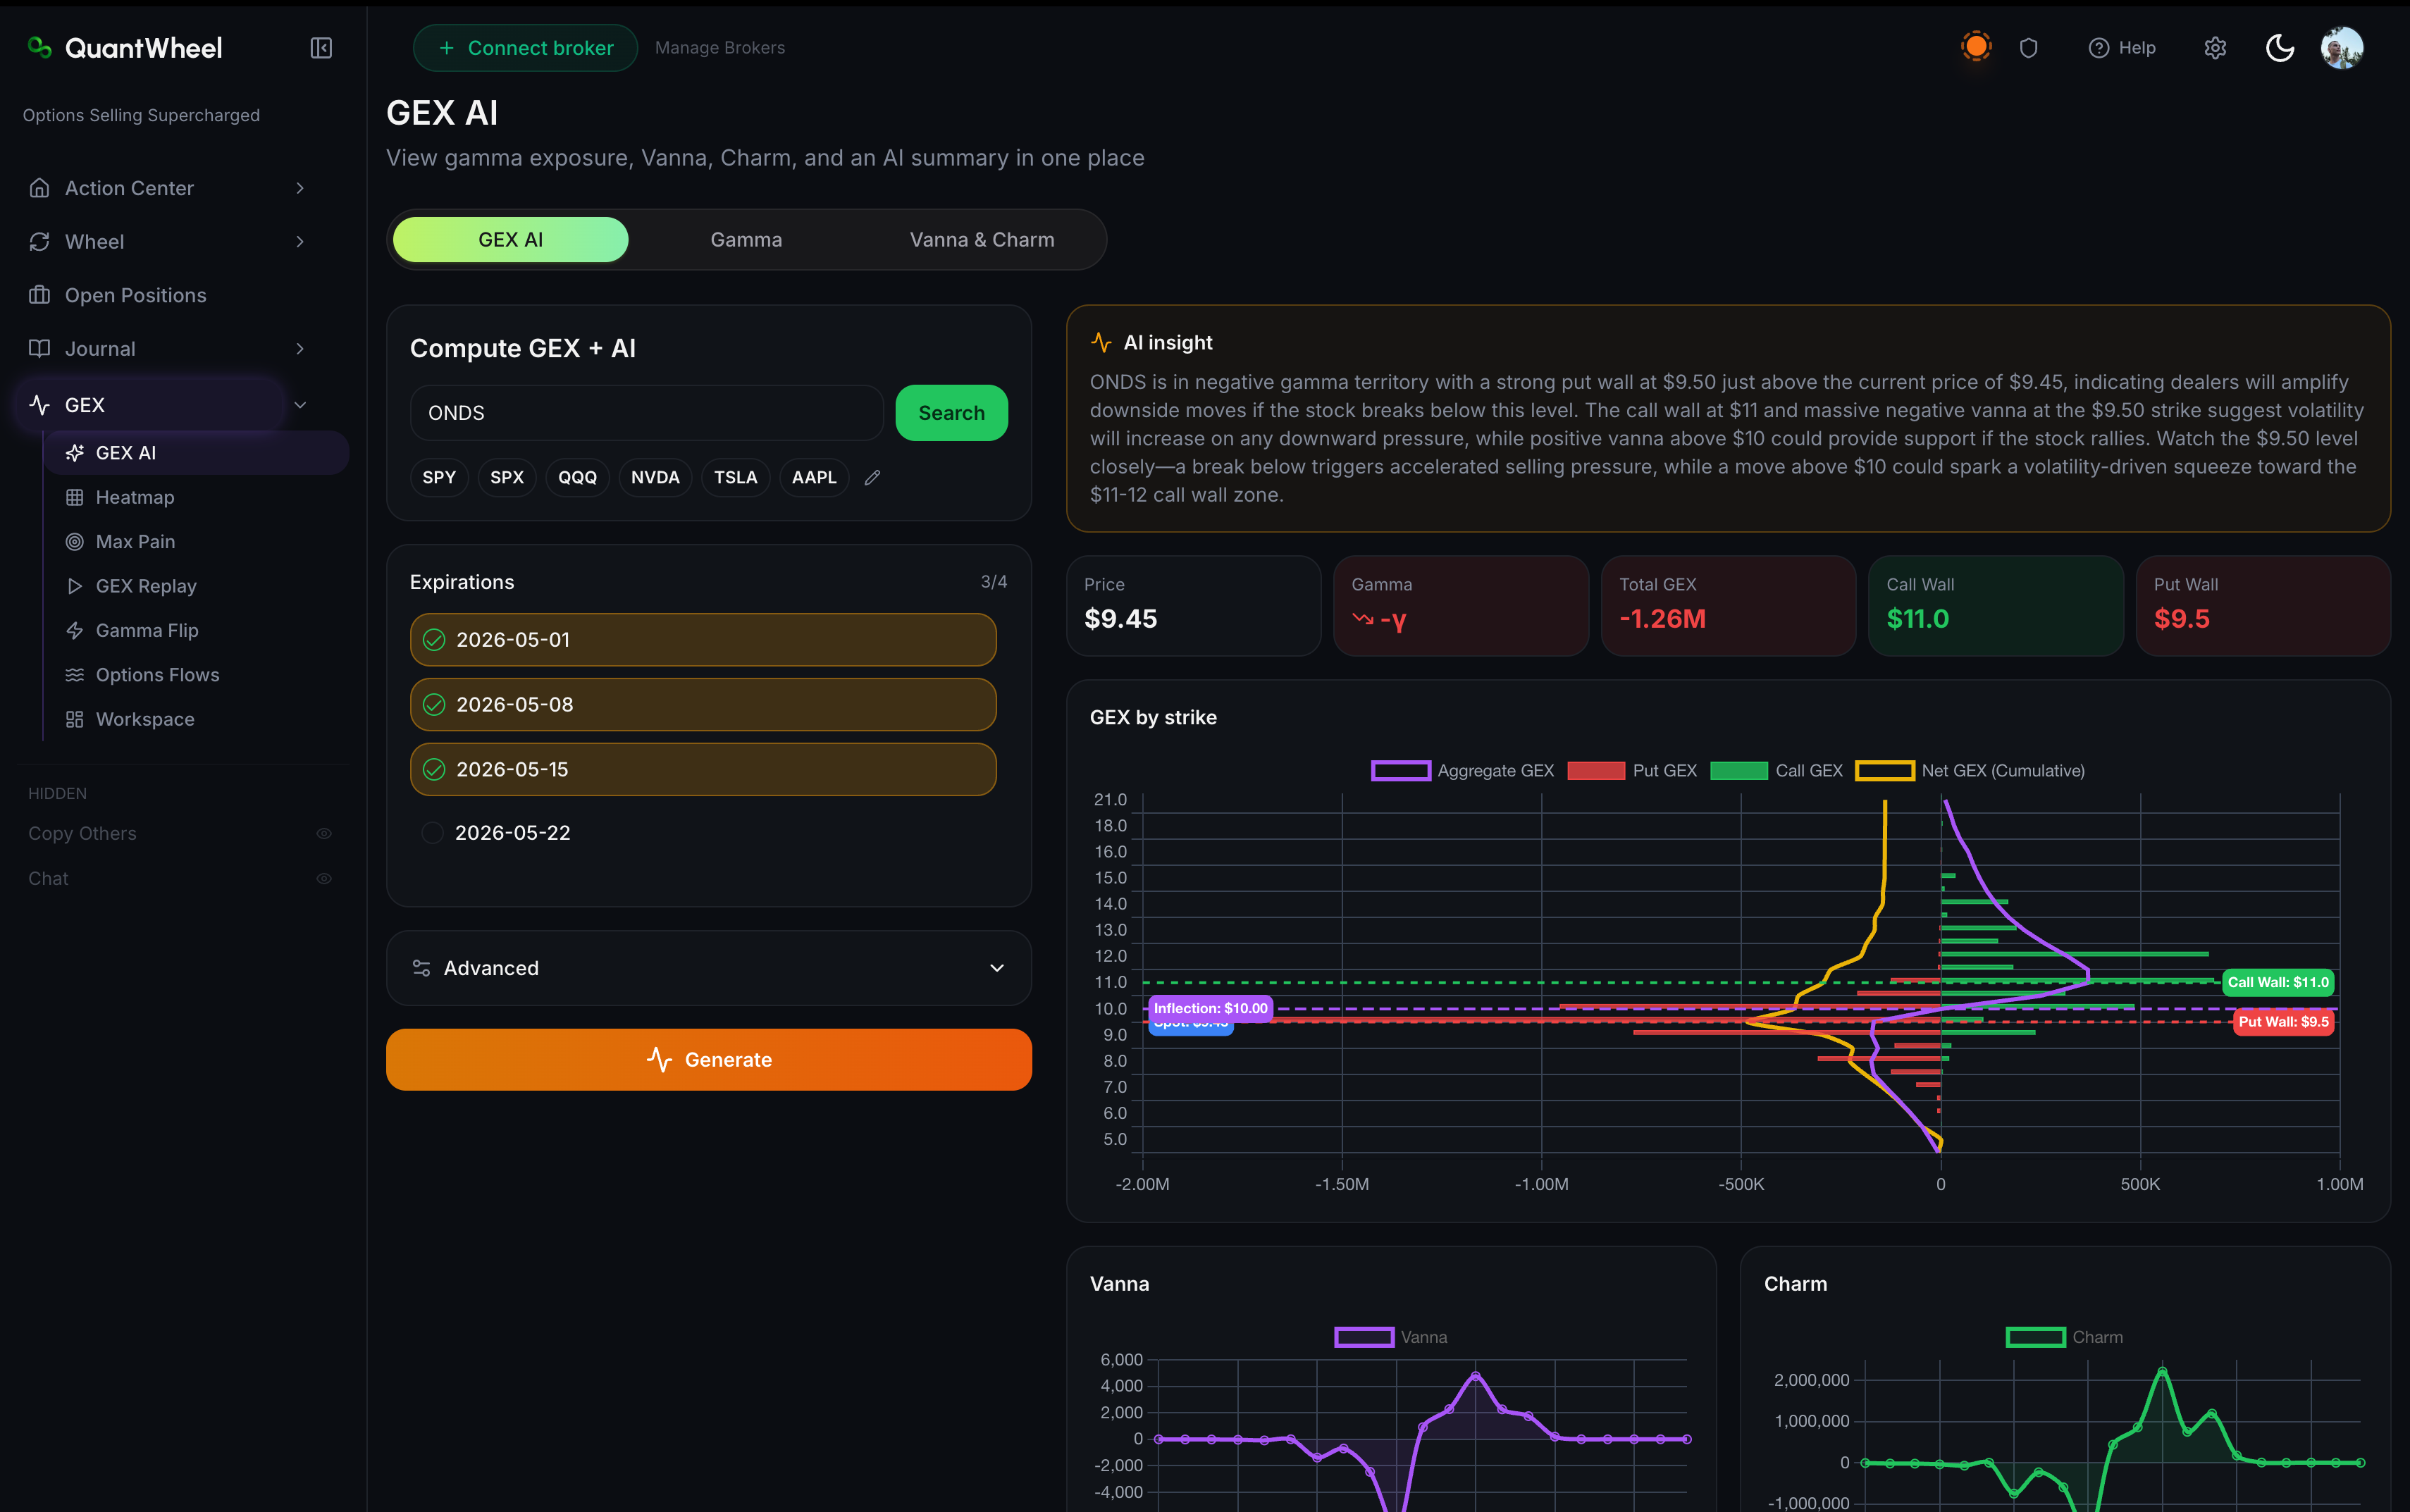Collapse the GEX submenu chevron
This screenshot has height=1512, width=2410.
coord(300,405)
